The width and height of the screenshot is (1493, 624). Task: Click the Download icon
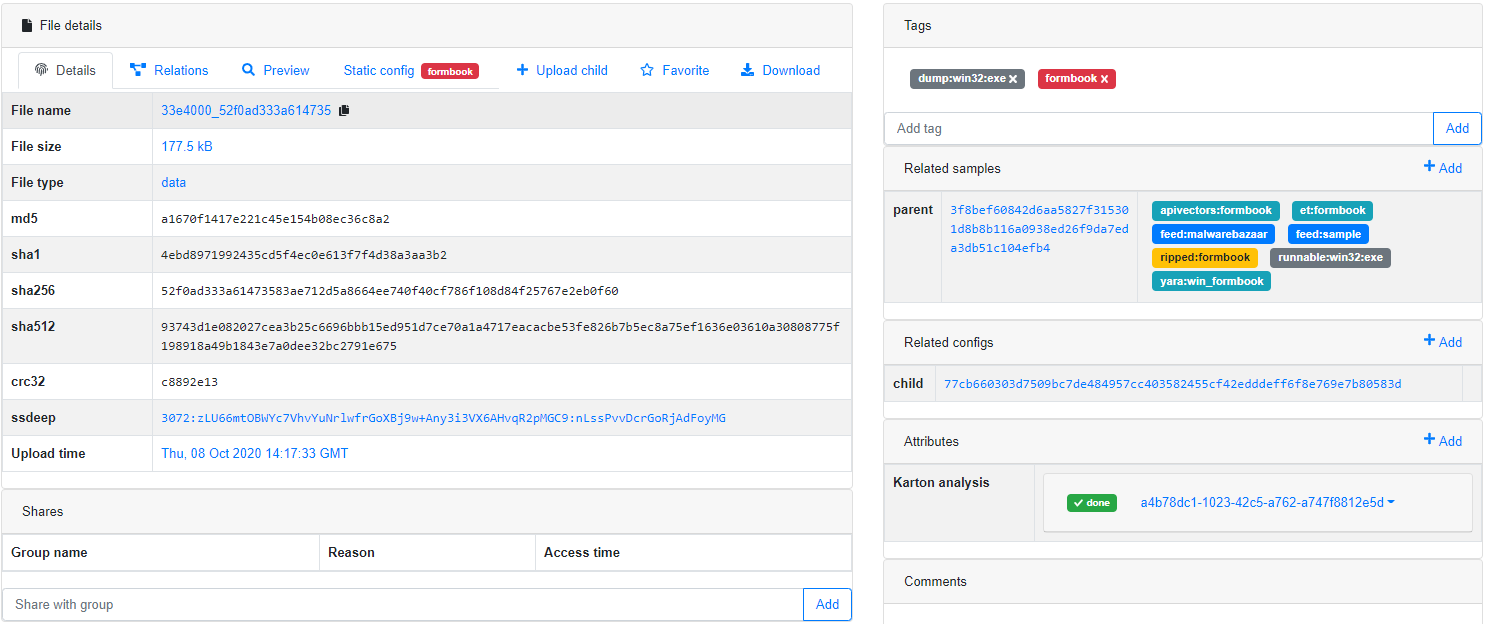point(747,70)
